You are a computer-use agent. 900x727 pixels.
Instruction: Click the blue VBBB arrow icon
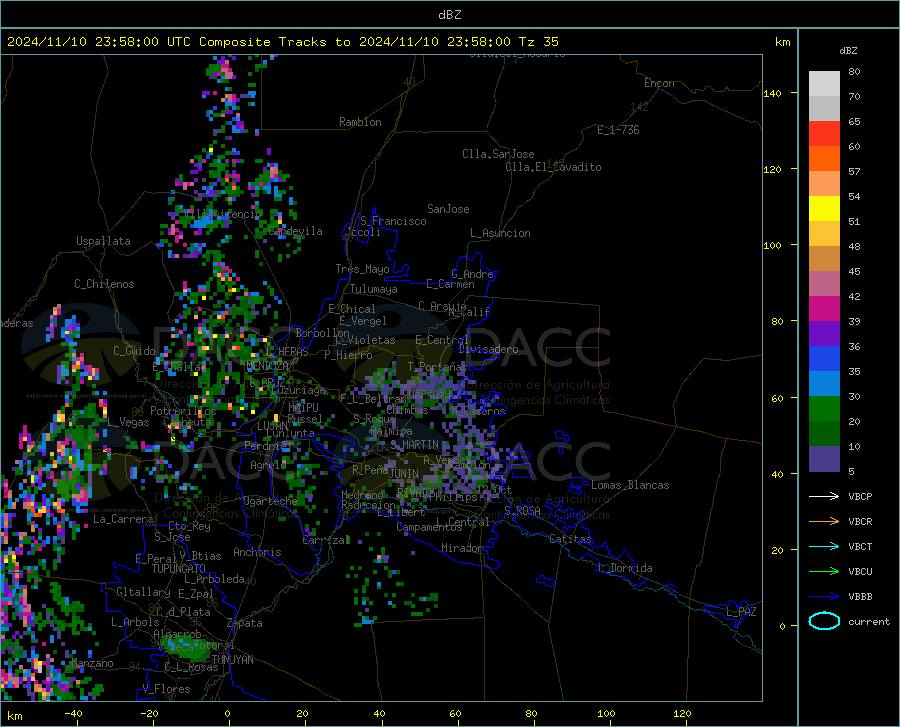point(824,597)
